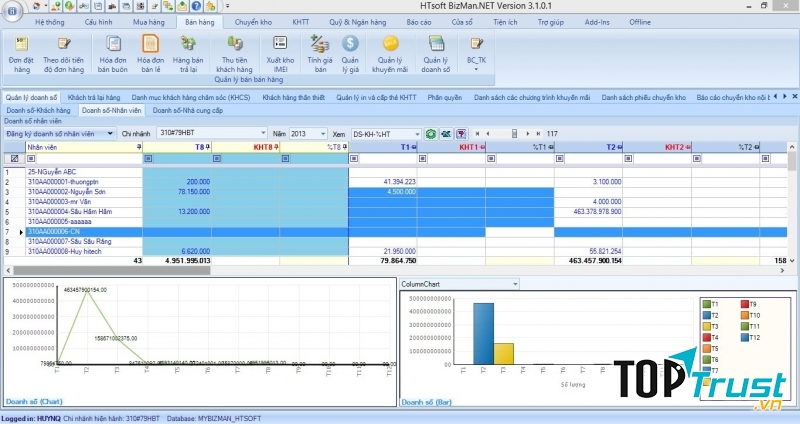Image resolution: width=800 pixels, height=424 pixels.
Task: Open Hóa đơn bán lẻ retail invoice
Action: pos(151,55)
